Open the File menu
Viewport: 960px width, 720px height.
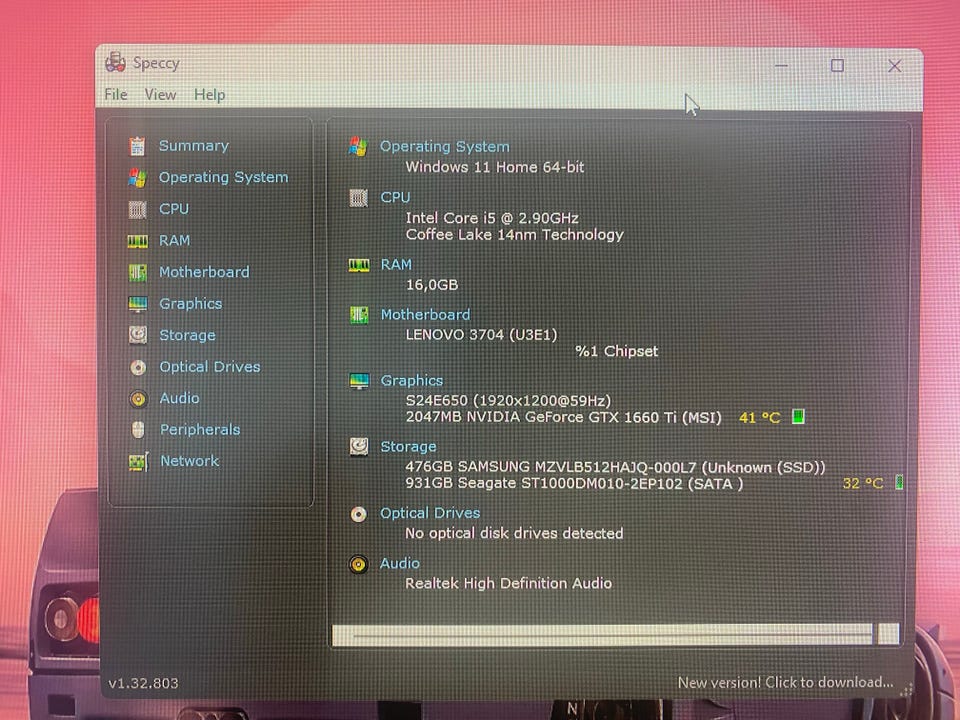[x=116, y=94]
